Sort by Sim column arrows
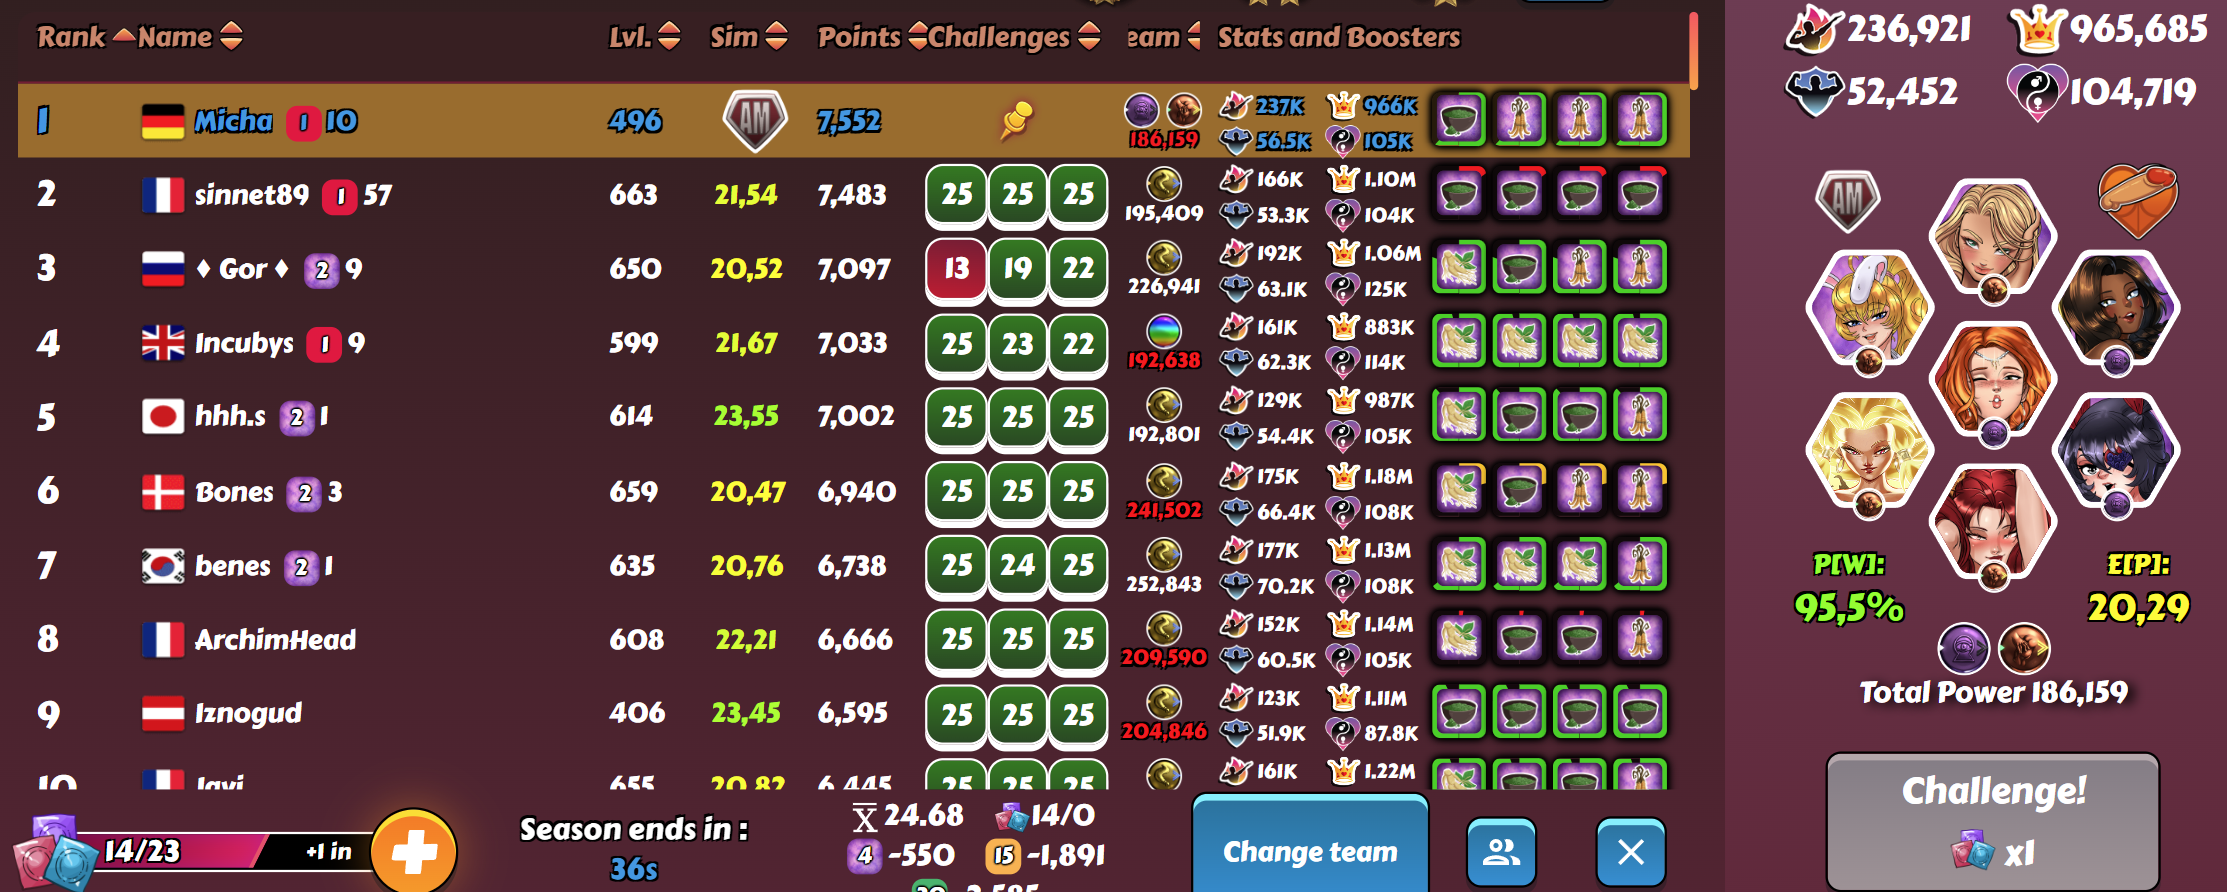This screenshot has height=892, width=2227. point(748,37)
